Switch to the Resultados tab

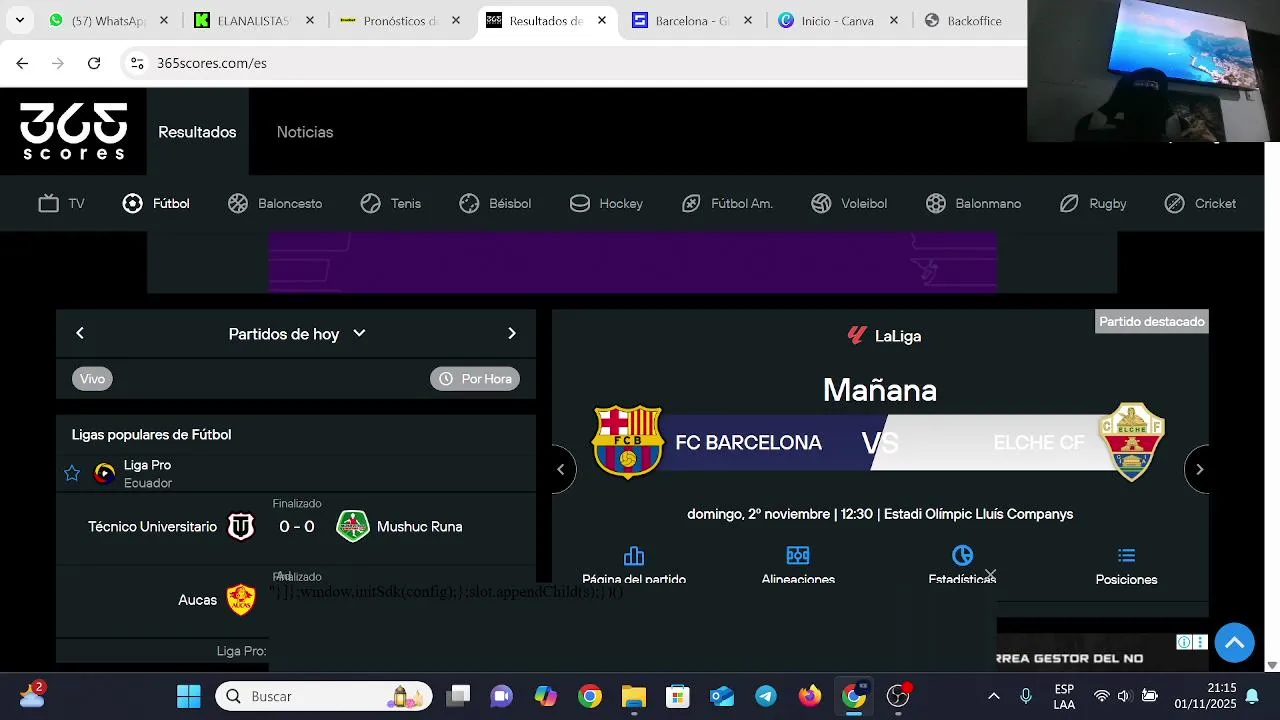coord(197,132)
